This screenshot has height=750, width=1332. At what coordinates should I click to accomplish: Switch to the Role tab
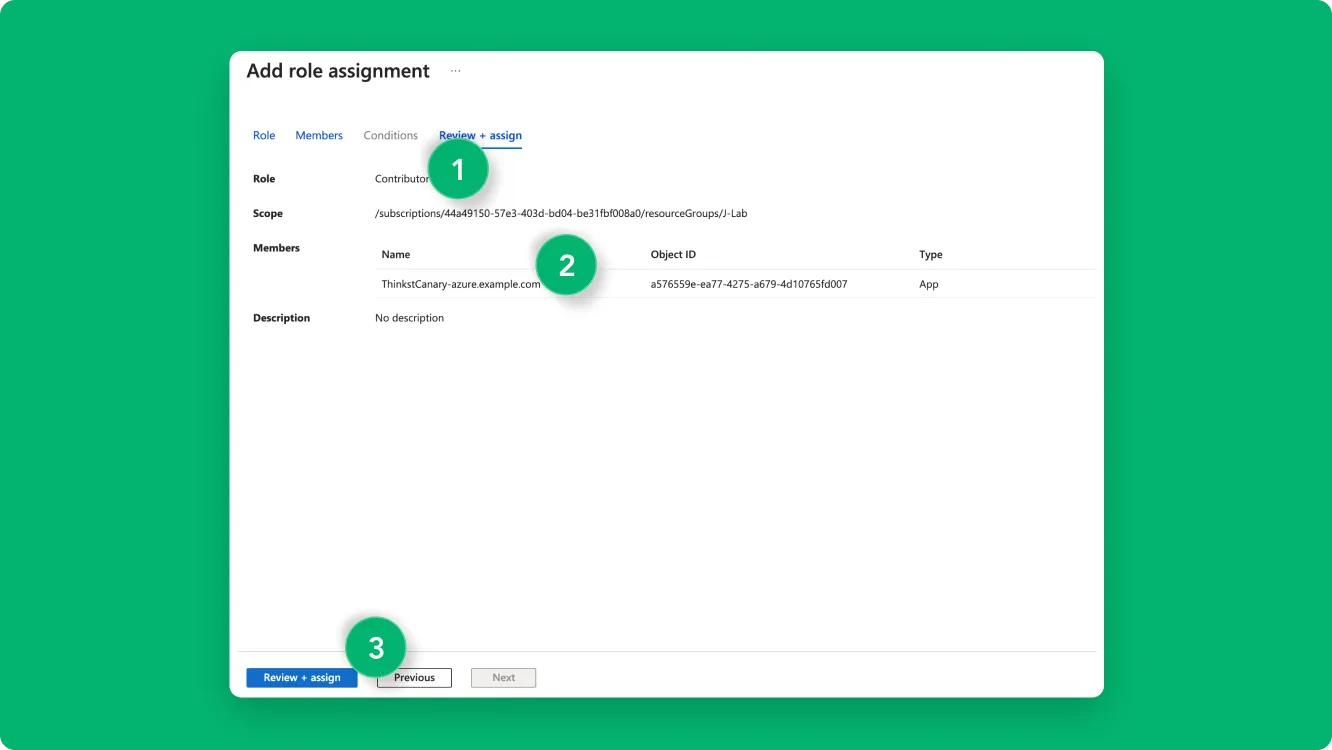click(264, 135)
